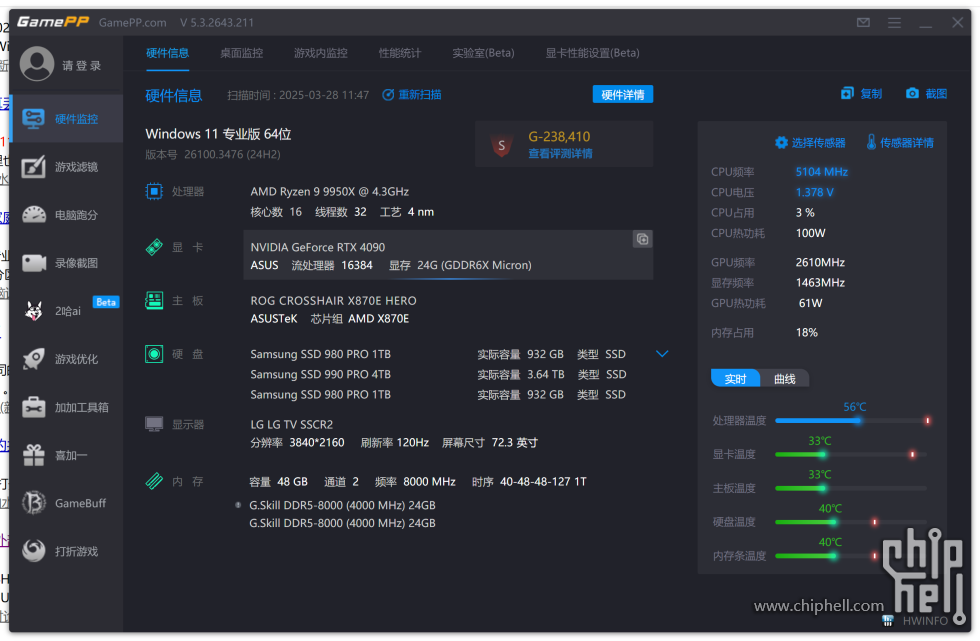Click ROG CROSSHAIR X870E HERO text
This screenshot has height=641, width=980.
(x=333, y=301)
